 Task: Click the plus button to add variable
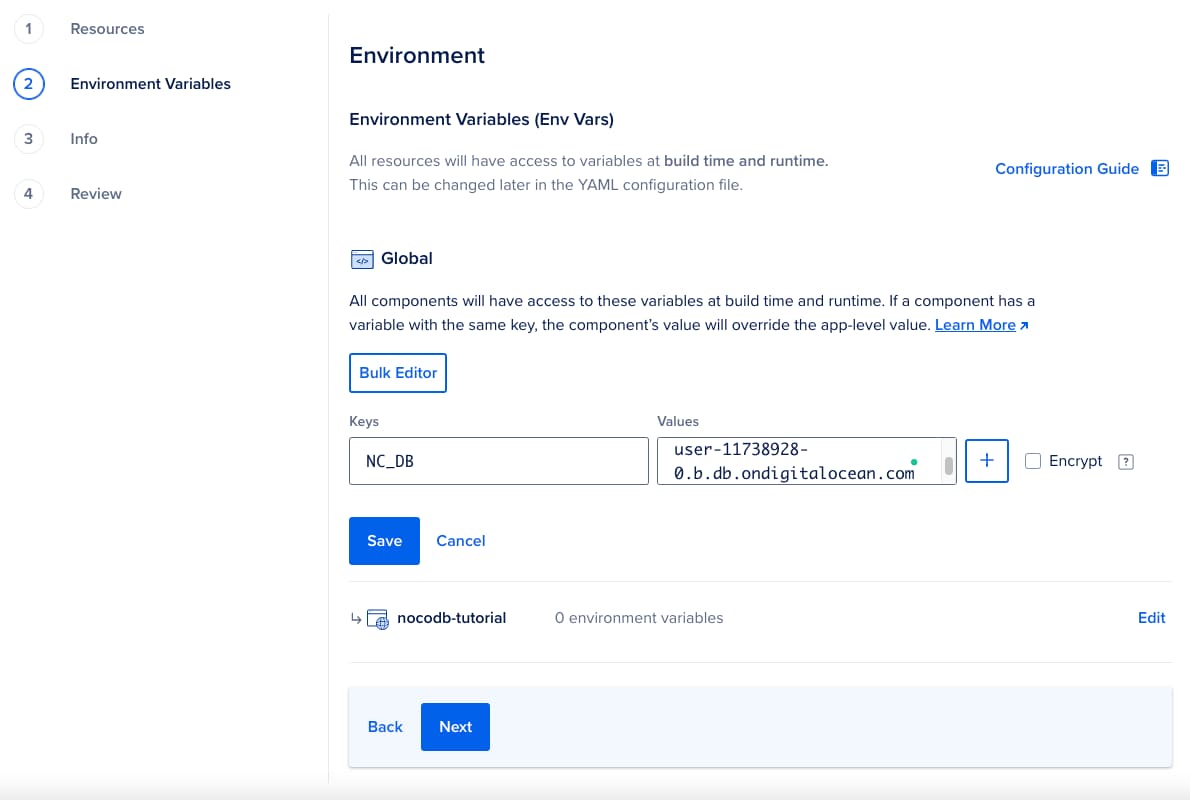987,461
